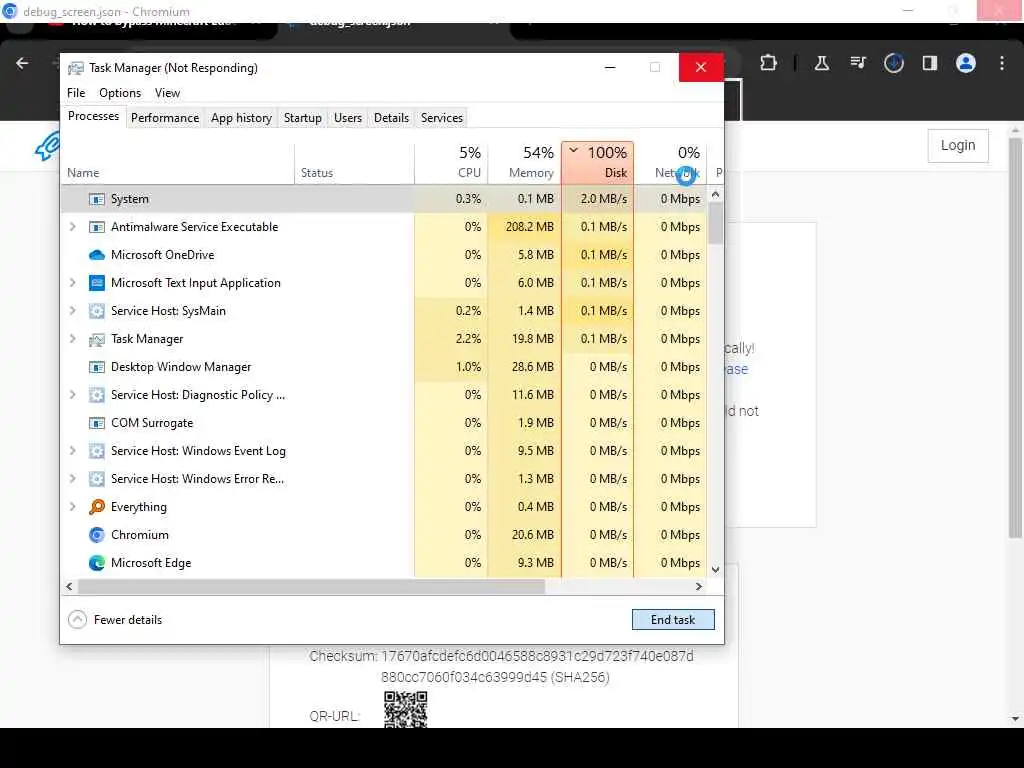Image resolution: width=1024 pixels, height=768 pixels.
Task: Go back in Chromium browser
Action: 22,63
